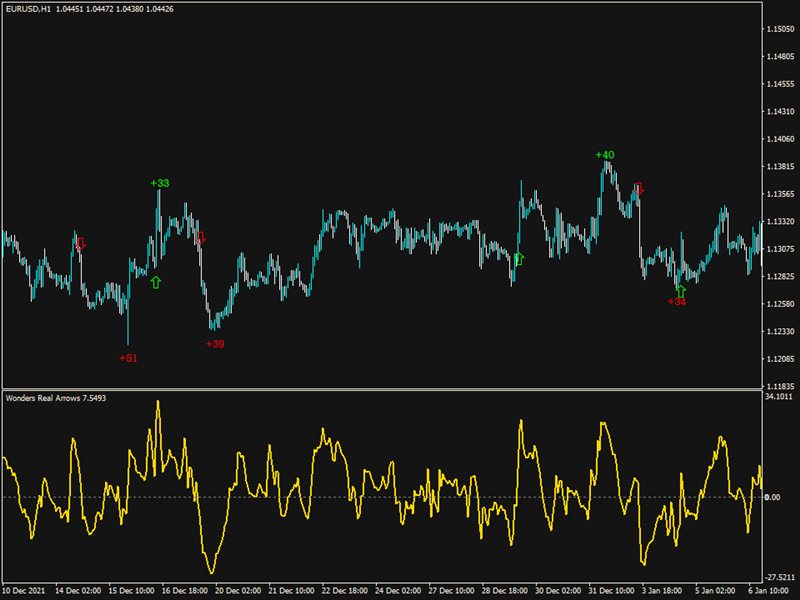Click the 0.00 indicator zero level label
This screenshot has height=600, width=800.
(772, 497)
